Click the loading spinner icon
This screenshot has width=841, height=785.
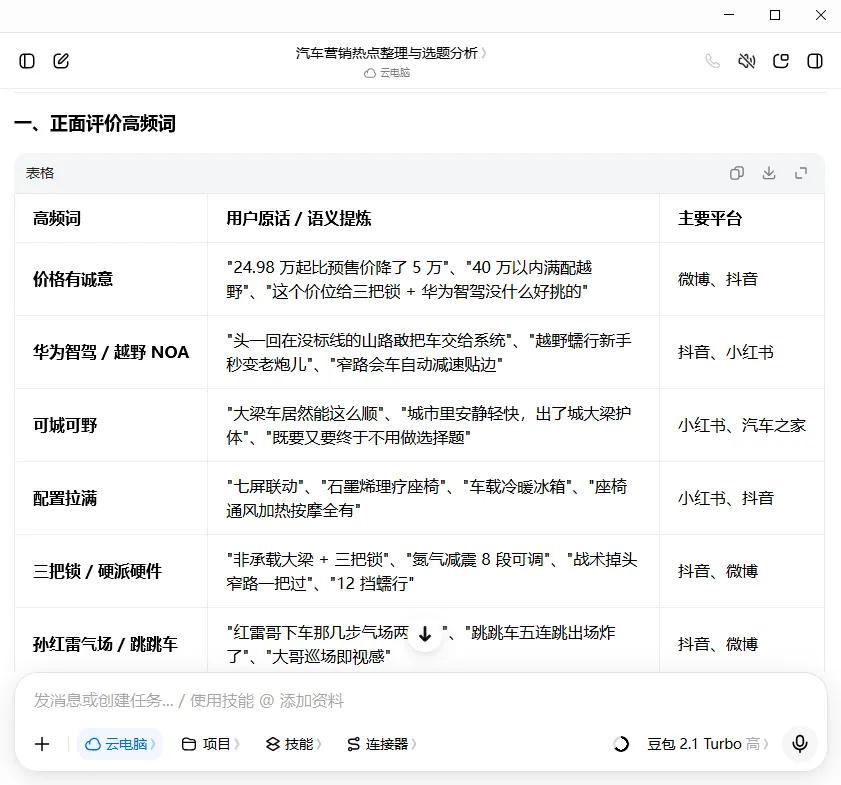tap(621, 744)
